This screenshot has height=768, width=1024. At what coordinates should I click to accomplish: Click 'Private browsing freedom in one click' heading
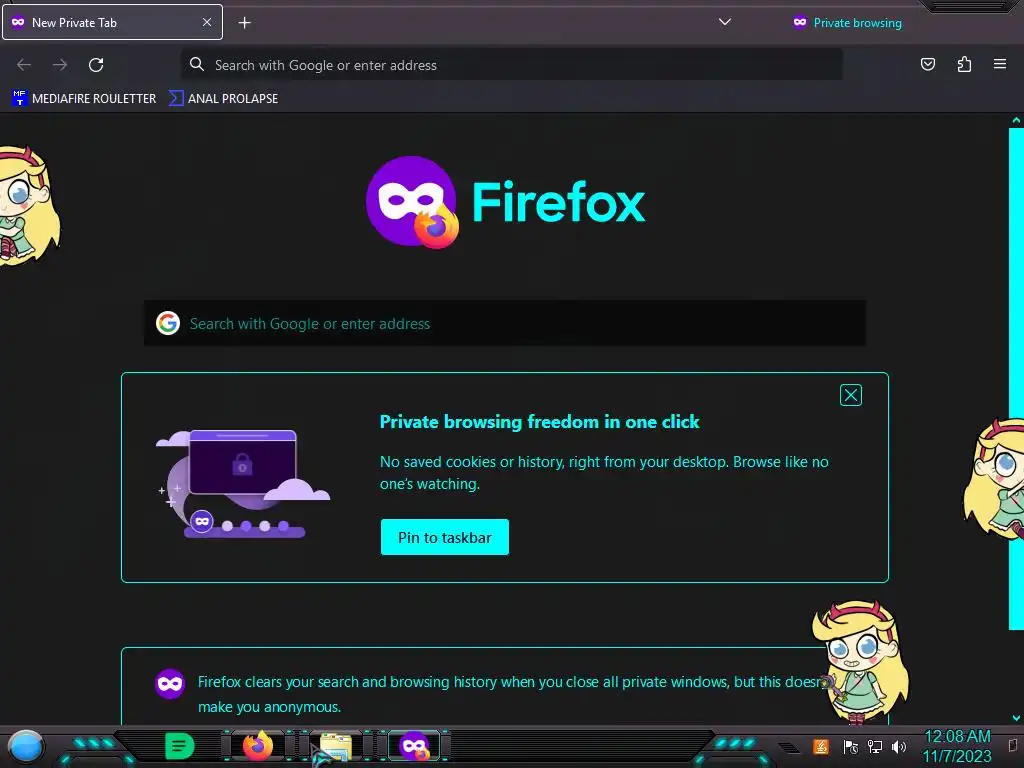coord(539,422)
